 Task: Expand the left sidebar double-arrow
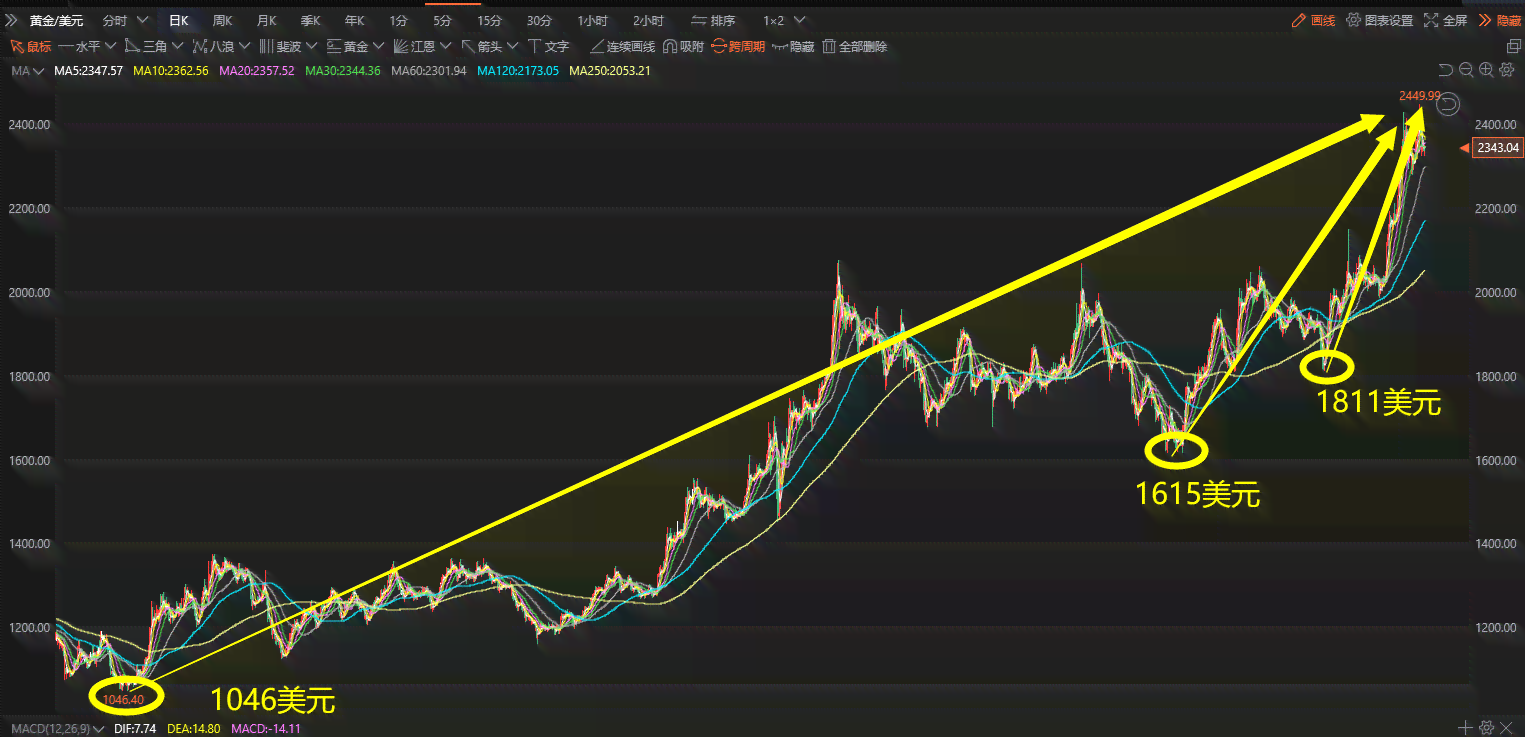(x=11, y=20)
